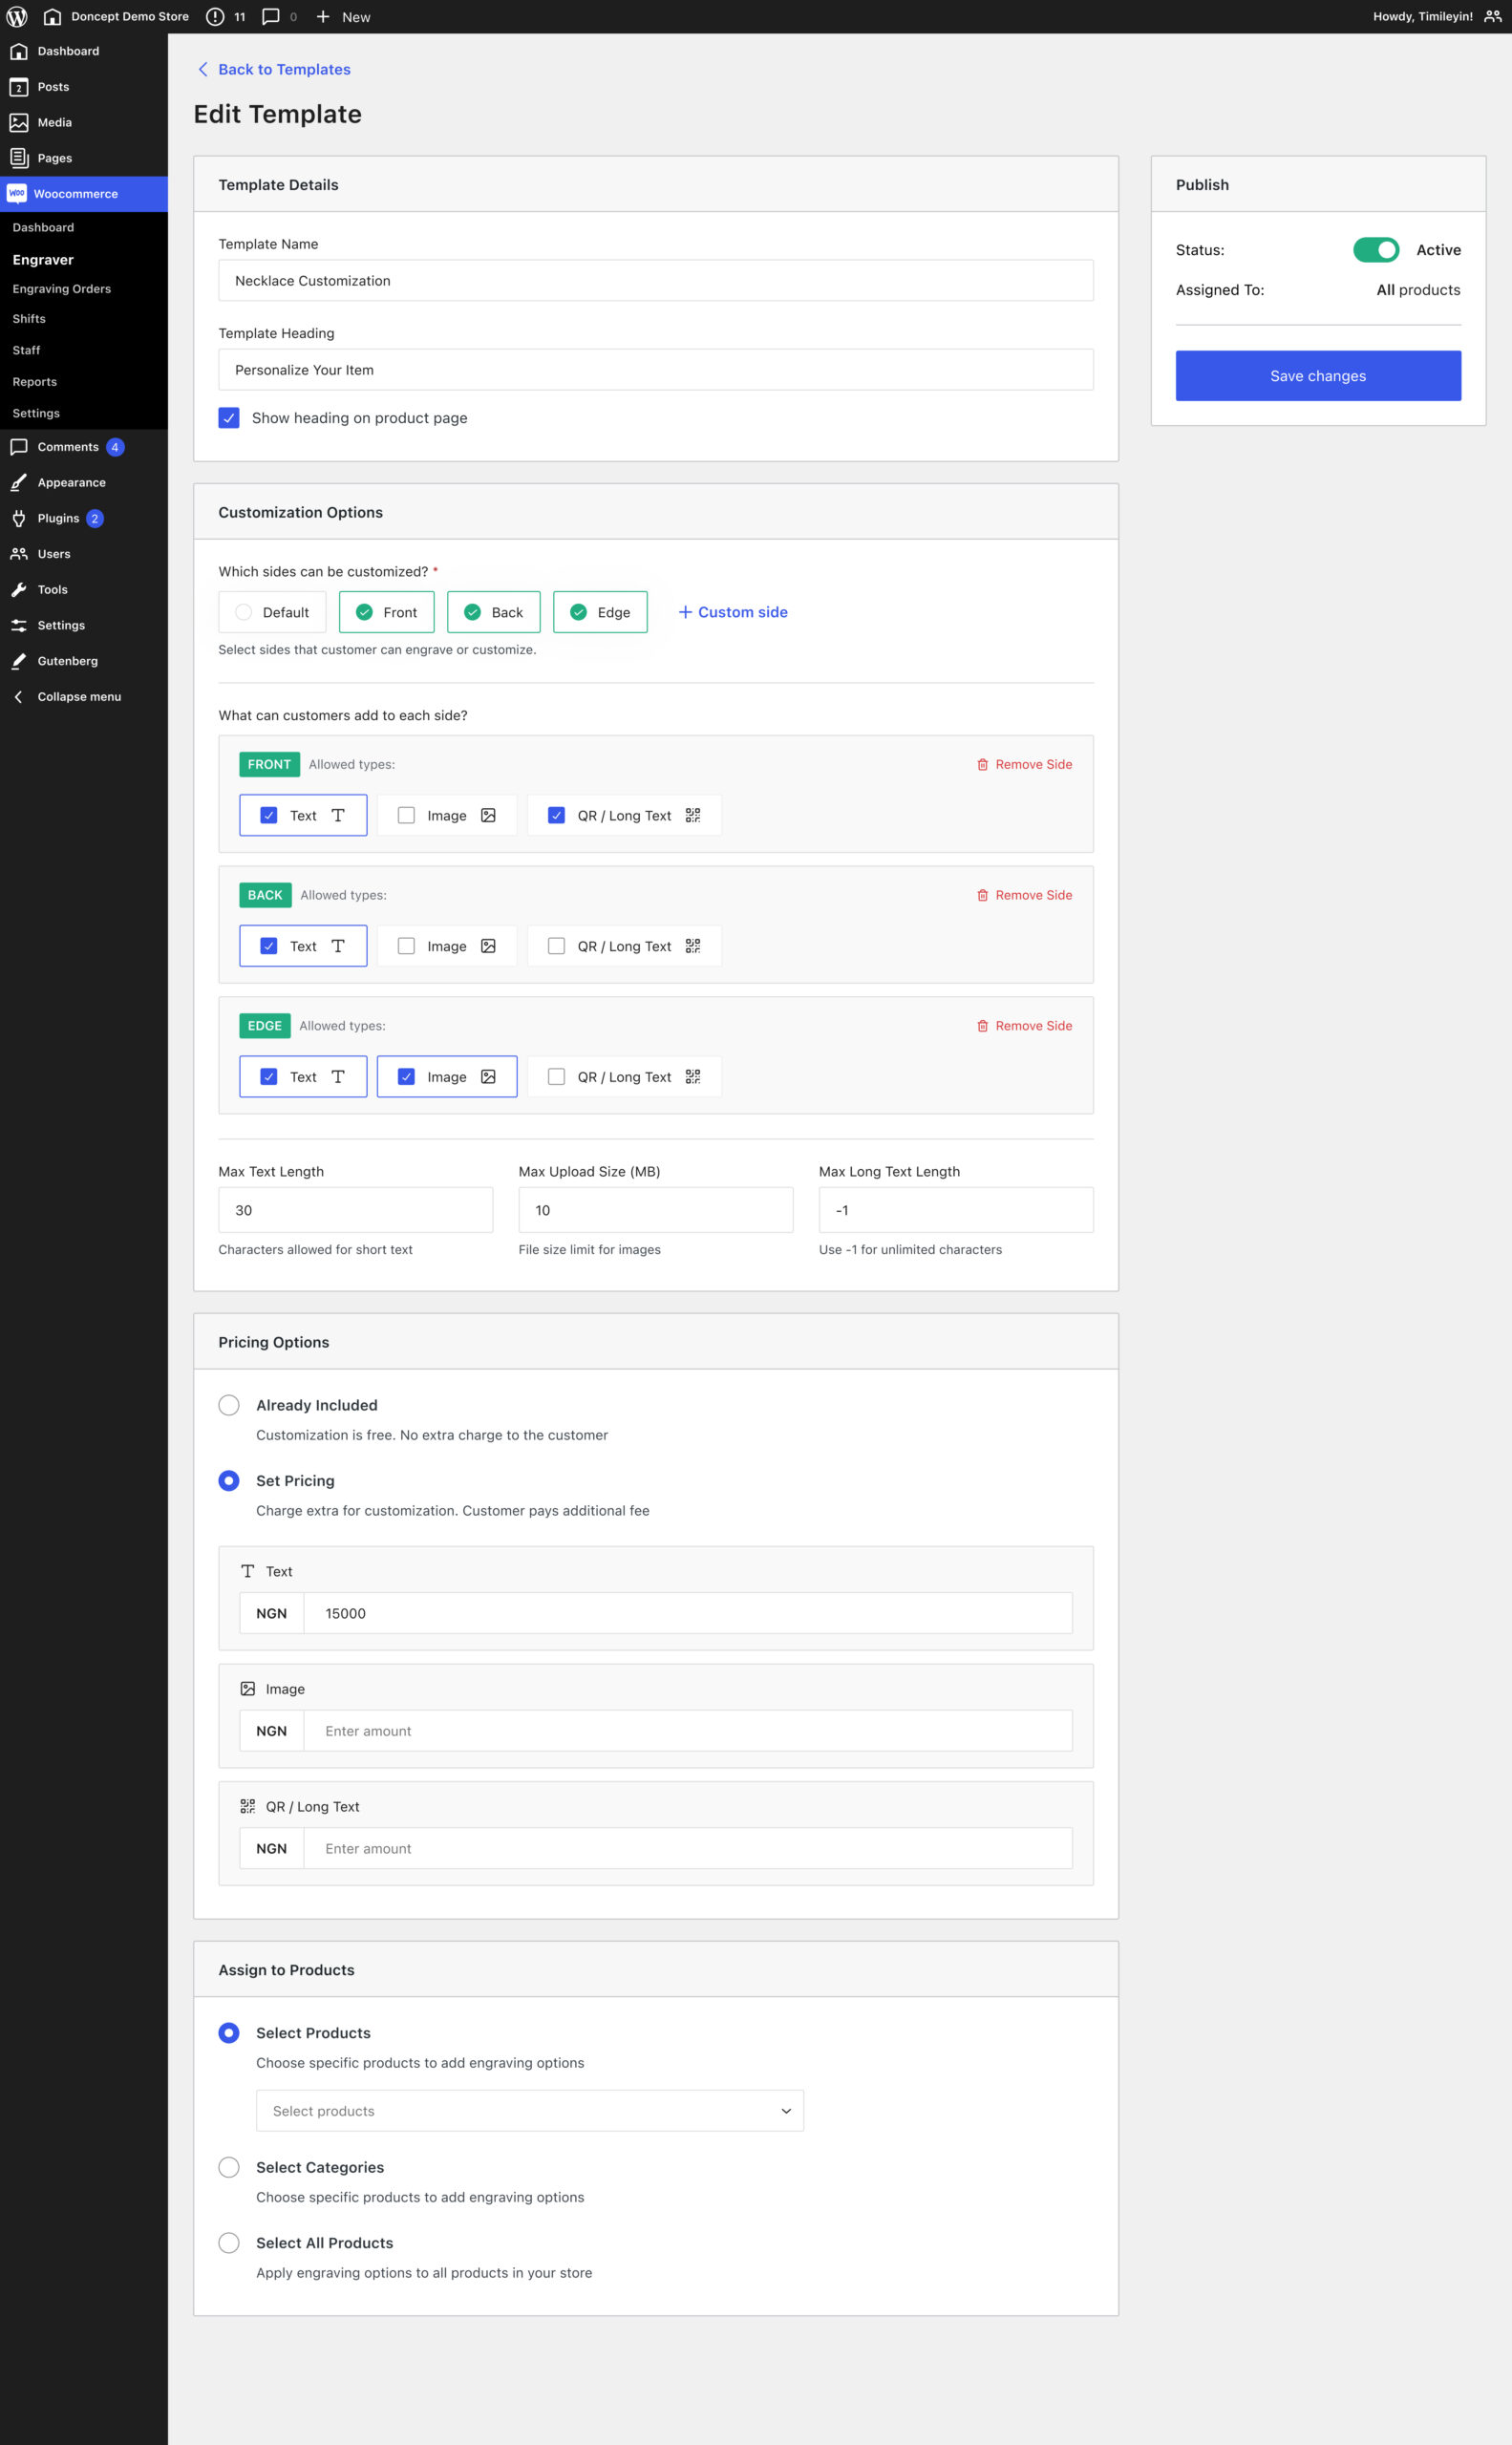Click the WordPress logo in admin bar
Image resolution: width=1512 pixels, height=2445 pixels.
pyautogui.click(x=17, y=17)
